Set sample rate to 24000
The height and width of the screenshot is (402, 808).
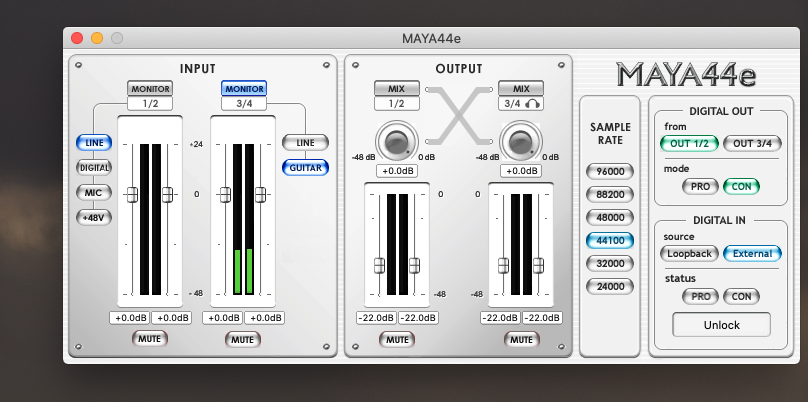coord(610,287)
